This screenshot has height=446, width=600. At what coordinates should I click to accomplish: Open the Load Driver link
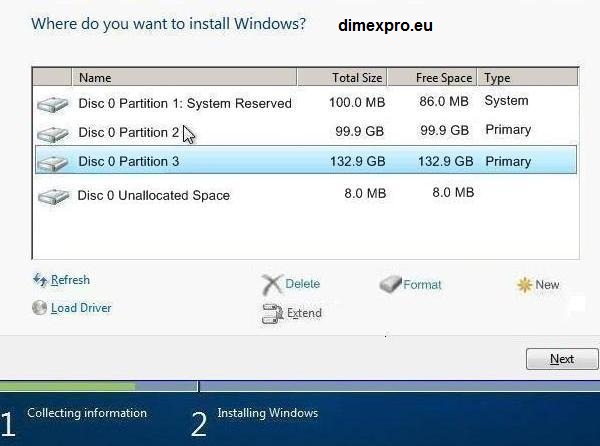(81, 308)
